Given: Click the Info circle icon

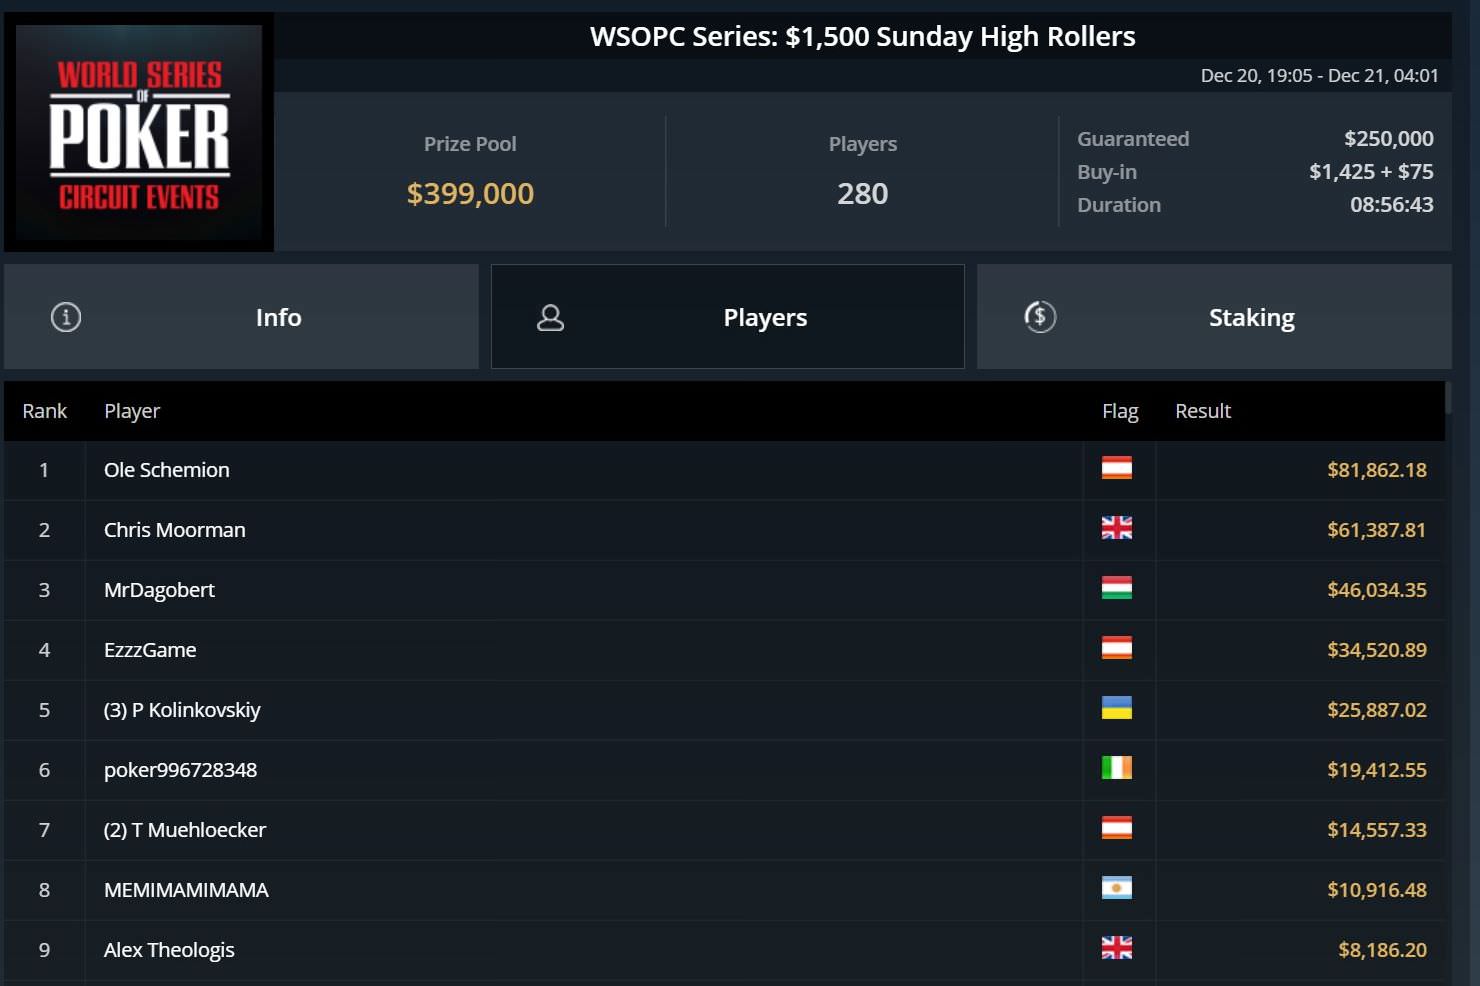Looking at the screenshot, I should pos(66,317).
